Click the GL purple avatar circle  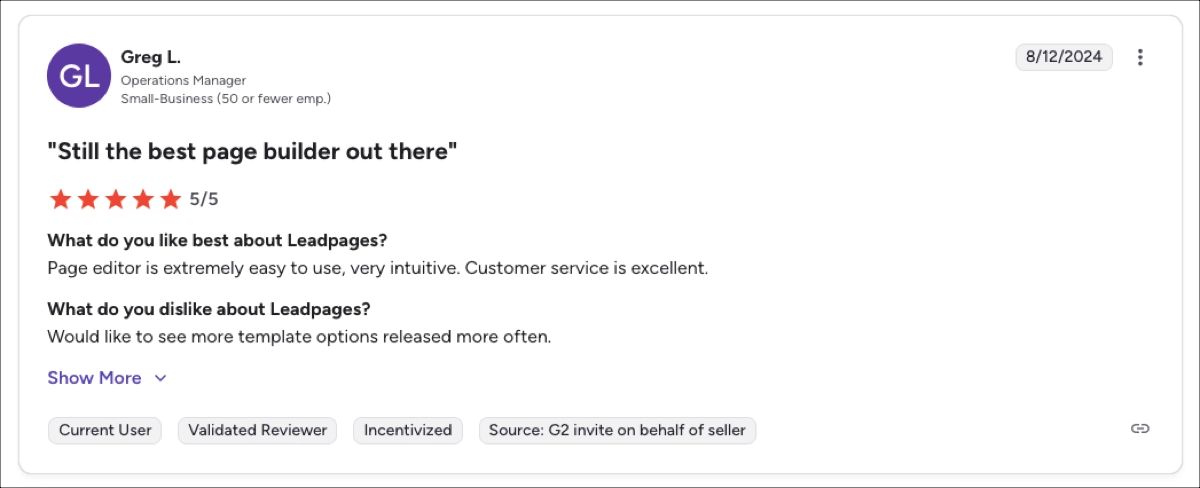[80, 75]
